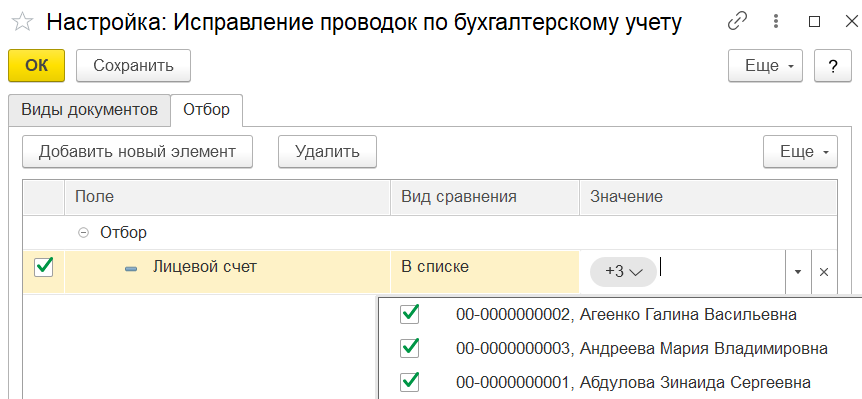Close the settings window
The height and width of the screenshot is (399, 862).
point(851,21)
